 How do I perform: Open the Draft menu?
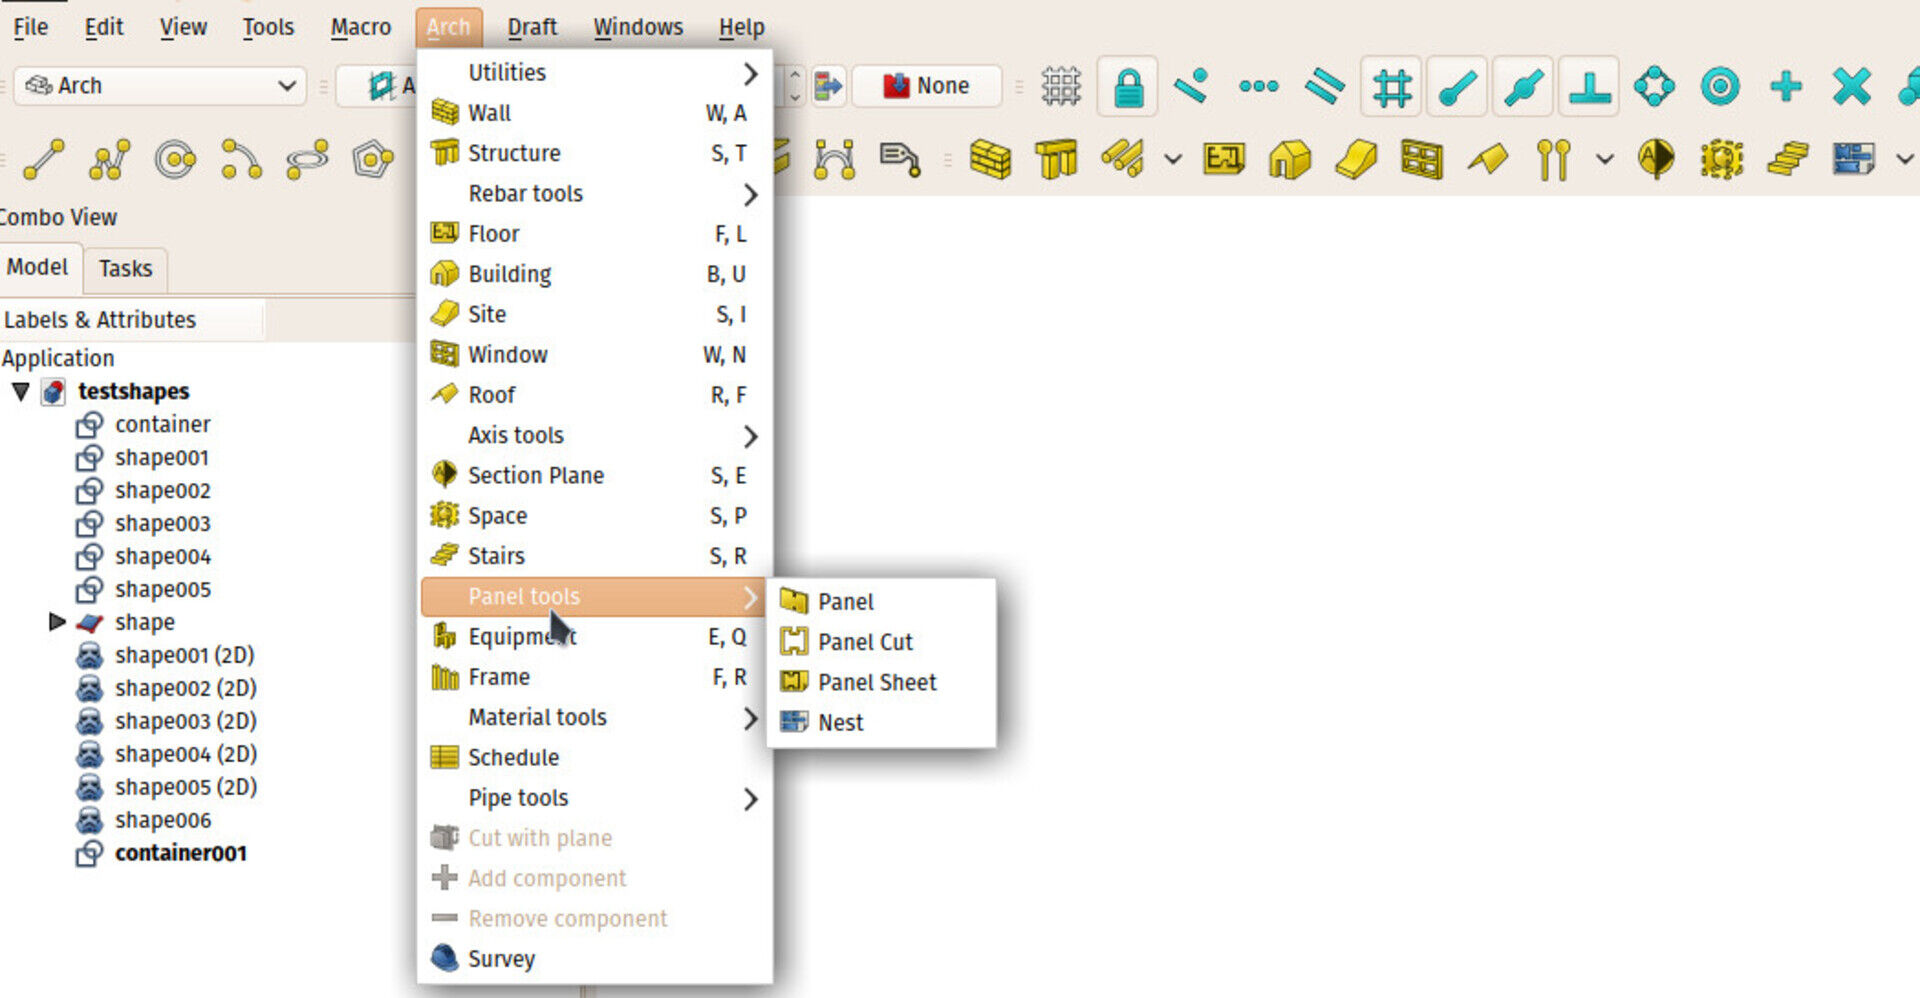[531, 27]
